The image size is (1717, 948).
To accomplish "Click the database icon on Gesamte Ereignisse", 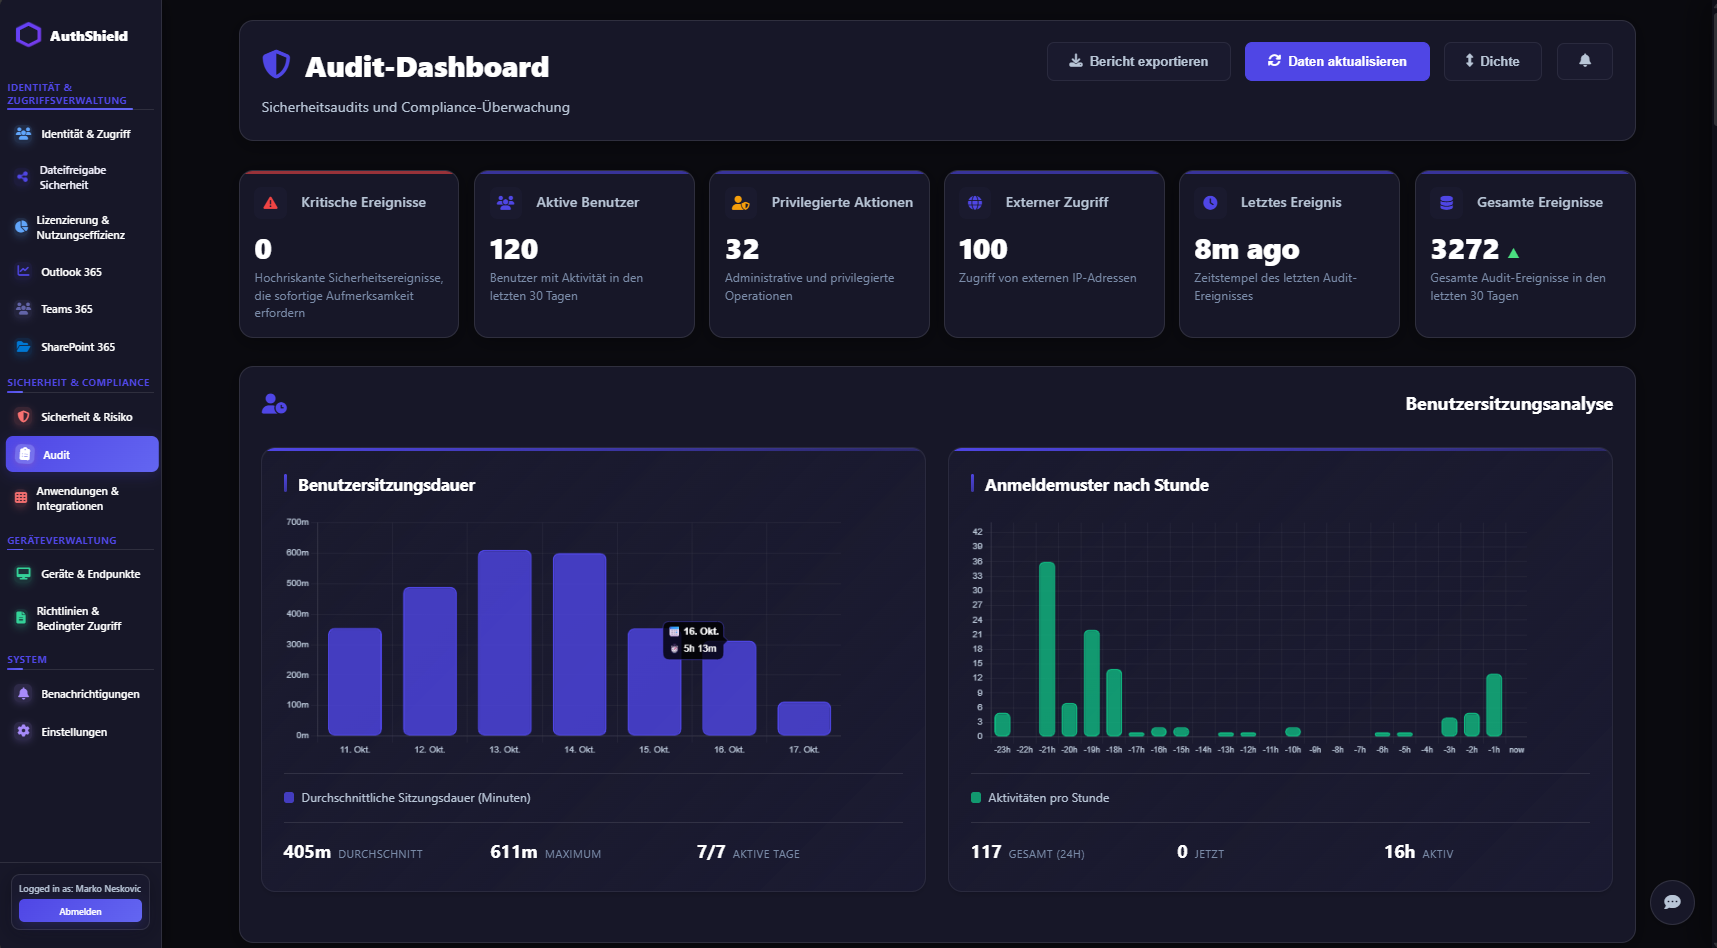I will pyautogui.click(x=1446, y=203).
